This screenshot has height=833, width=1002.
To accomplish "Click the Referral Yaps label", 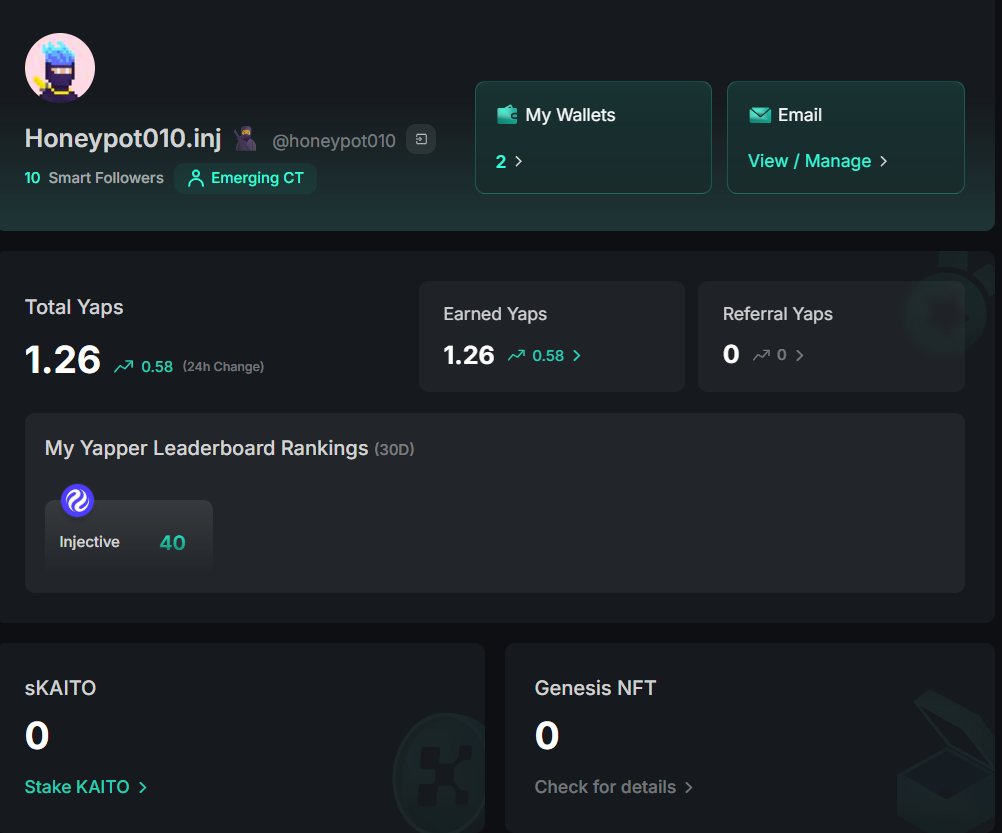I will pos(778,314).
